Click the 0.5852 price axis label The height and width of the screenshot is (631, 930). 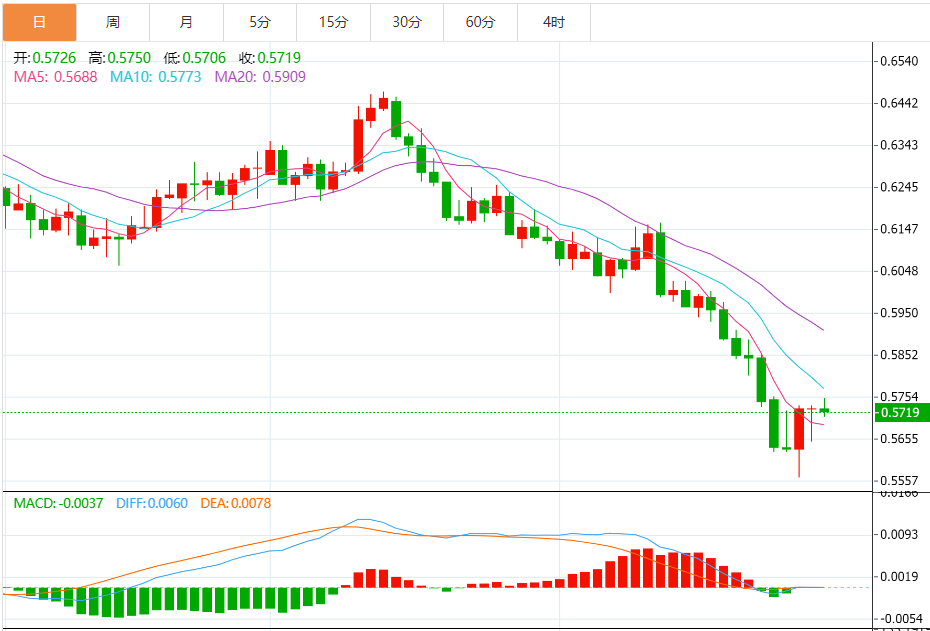pyautogui.click(x=900, y=355)
